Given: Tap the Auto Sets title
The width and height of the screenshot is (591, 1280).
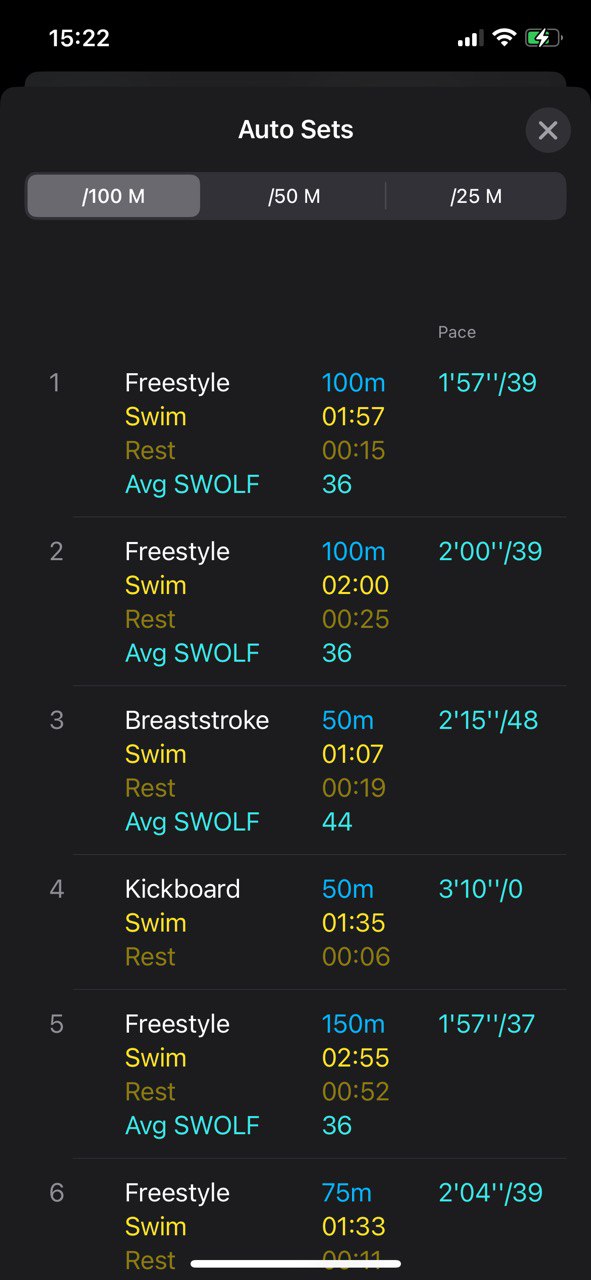Looking at the screenshot, I should (x=296, y=129).
